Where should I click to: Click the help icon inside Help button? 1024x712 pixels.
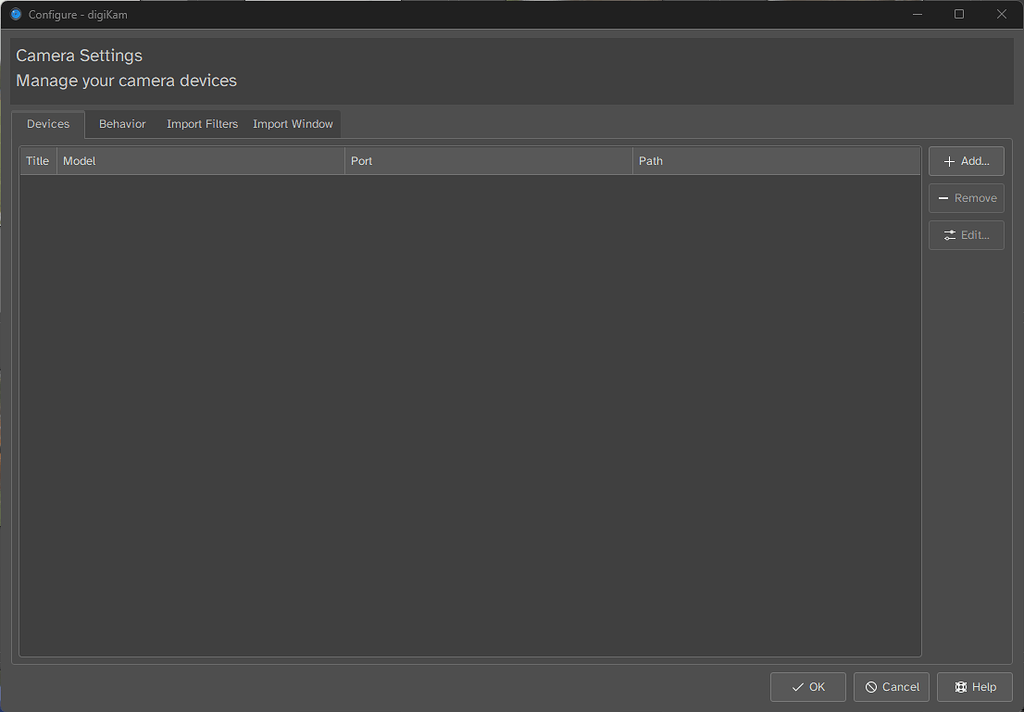[x=959, y=687]
